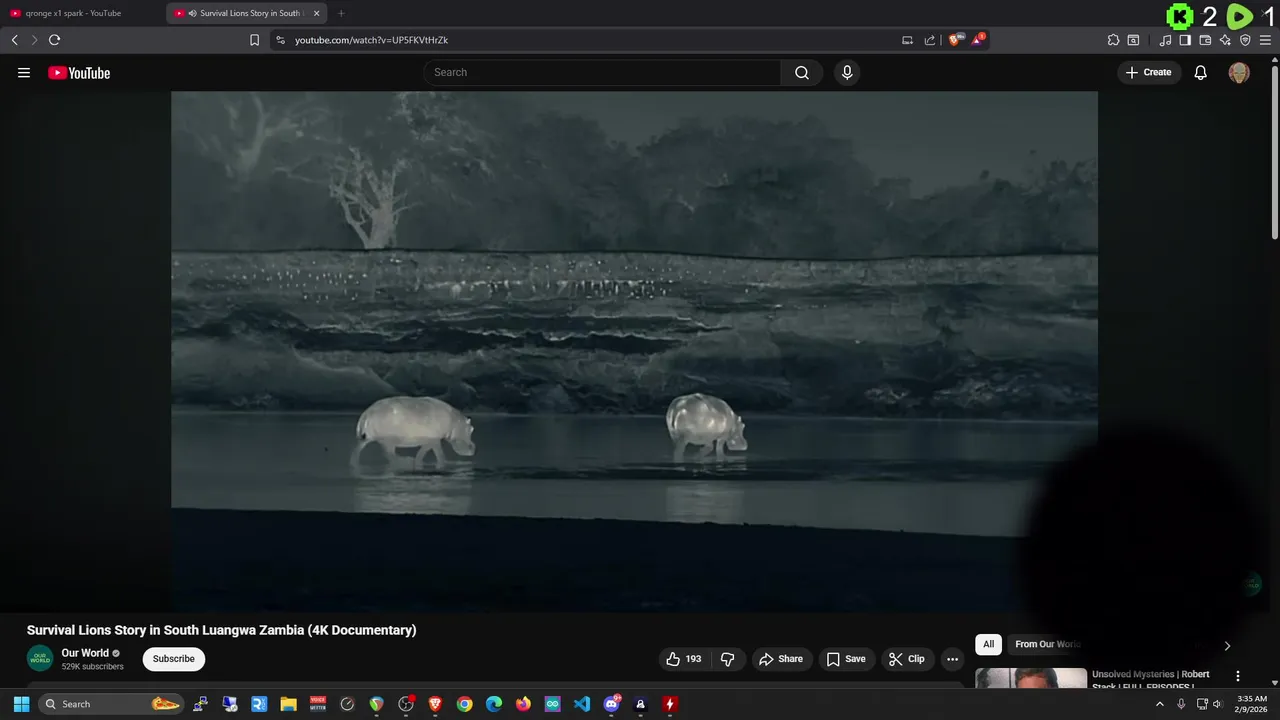Open the YouTube guide hamburger menu
This screenshot has width=1280, height=720.
(24, 73)
